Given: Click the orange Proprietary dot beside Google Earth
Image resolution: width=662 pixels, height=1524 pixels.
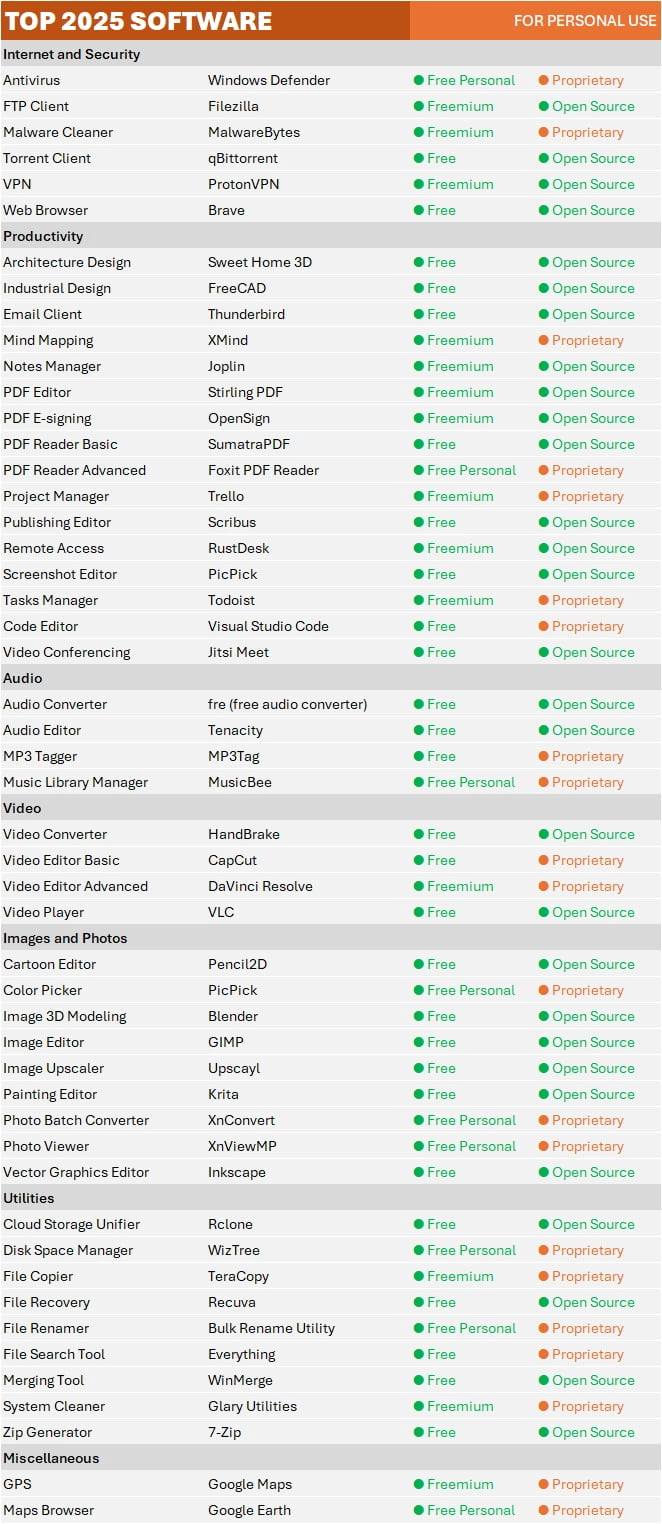Looking at the screenshot, I should pyautogui.click(x=543, y=1510).
